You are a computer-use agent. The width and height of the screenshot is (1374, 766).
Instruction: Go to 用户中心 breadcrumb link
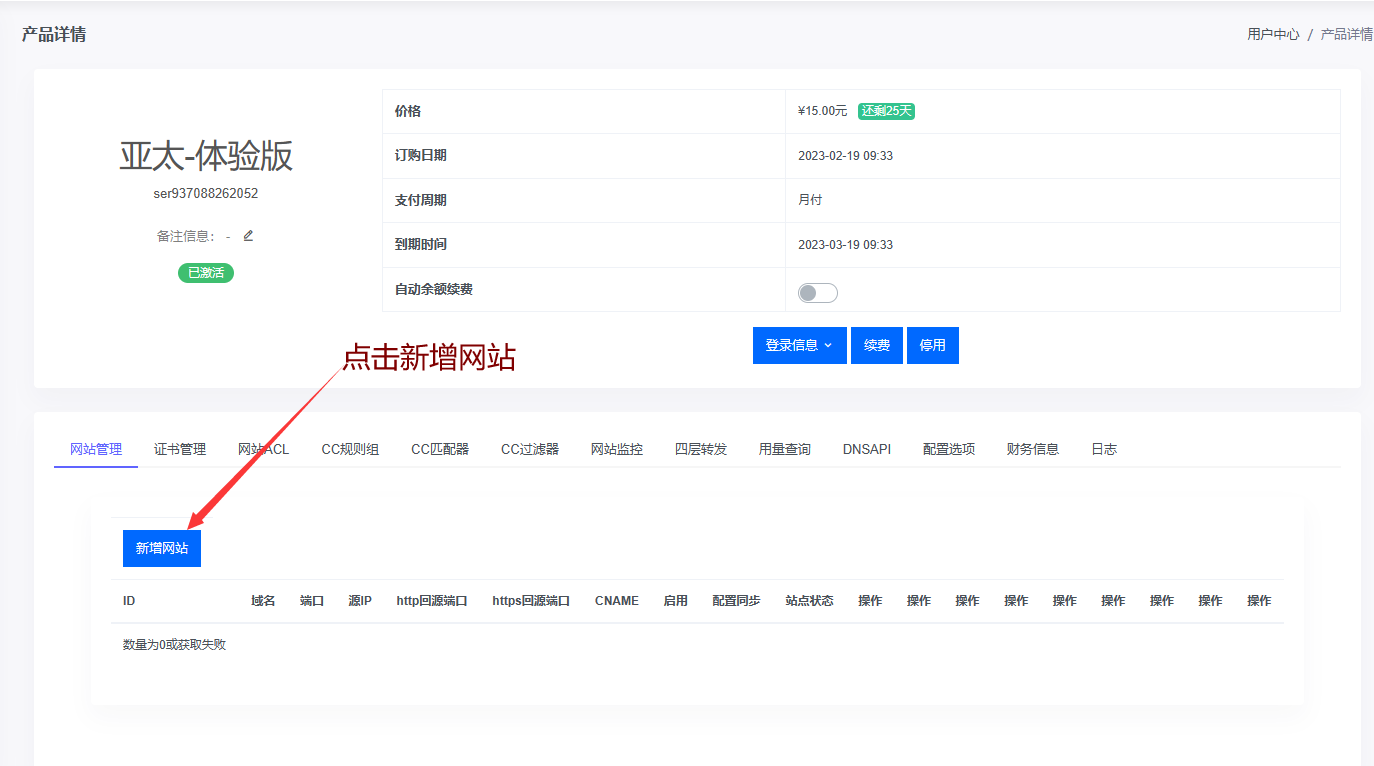(x=1273, y=34)
